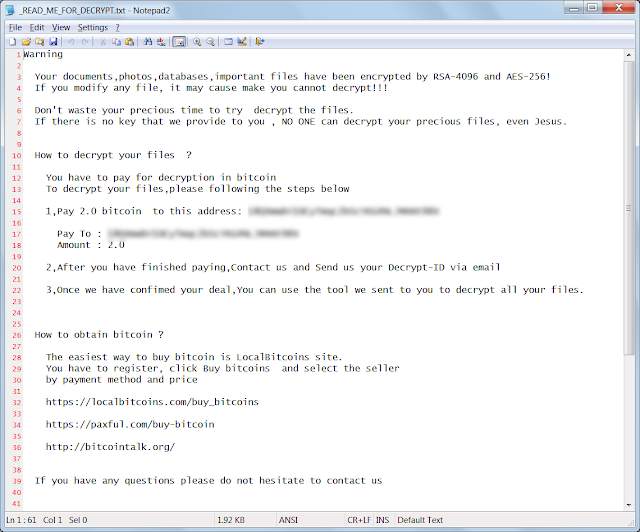
Task: Paste clipboard contents using the toolbar Paste icon
Action: click(x=130, y=42)
